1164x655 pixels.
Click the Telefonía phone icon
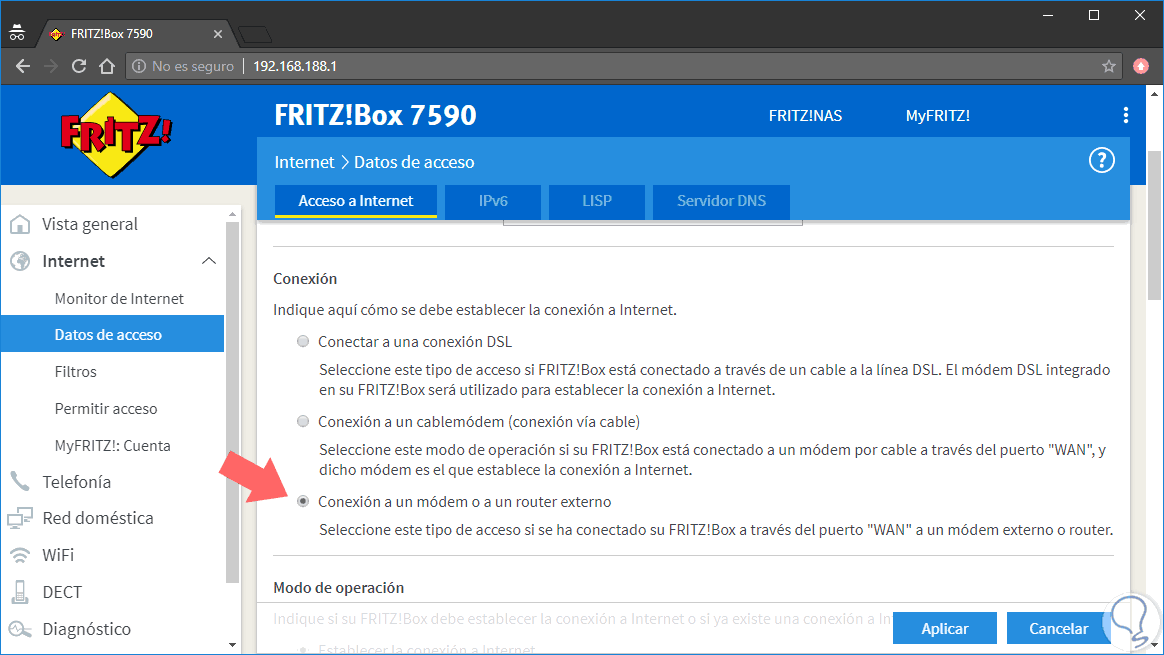pyautogui.click(x=20, y=481)
